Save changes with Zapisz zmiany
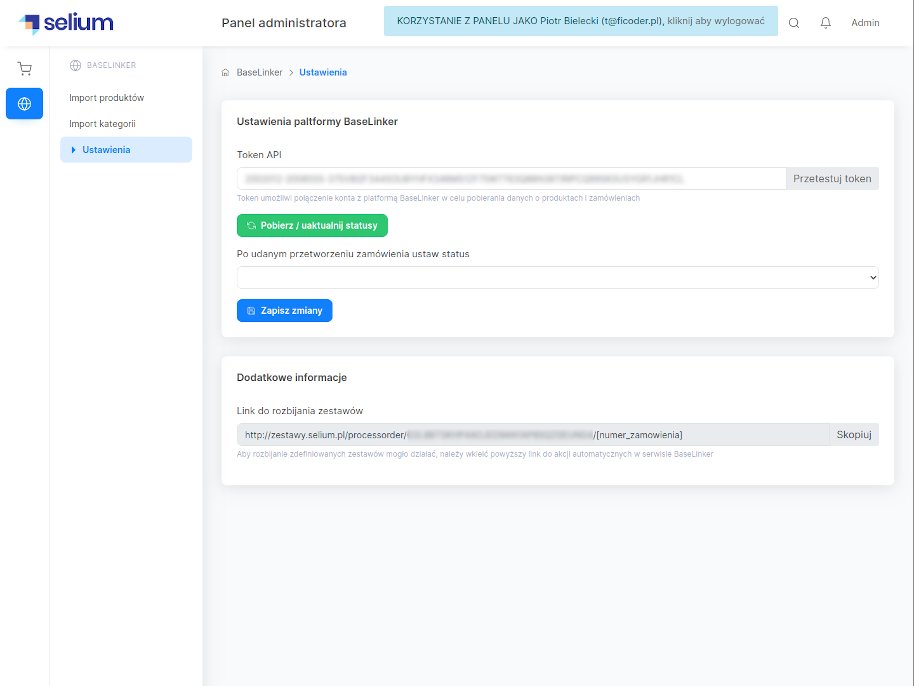914x686 pixels. (284, 311)
